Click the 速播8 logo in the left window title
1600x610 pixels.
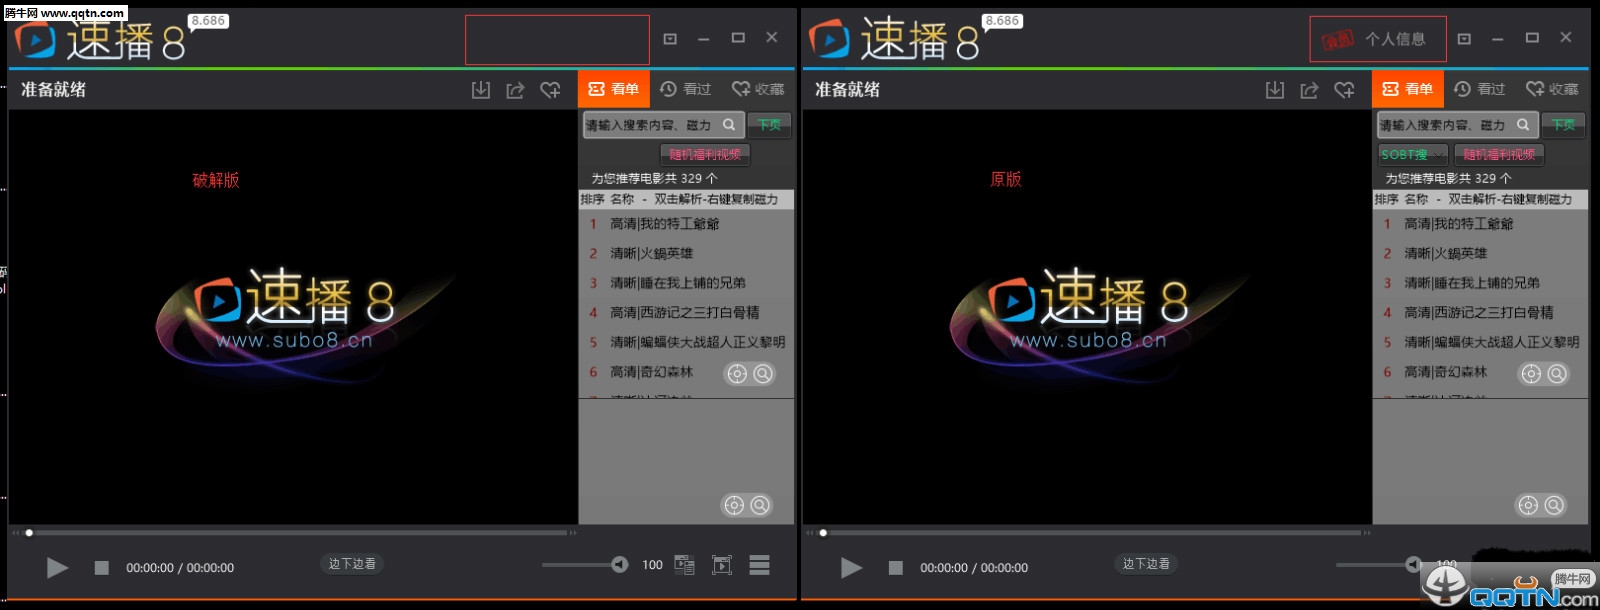pyautogui.click(x=100, y=40)
